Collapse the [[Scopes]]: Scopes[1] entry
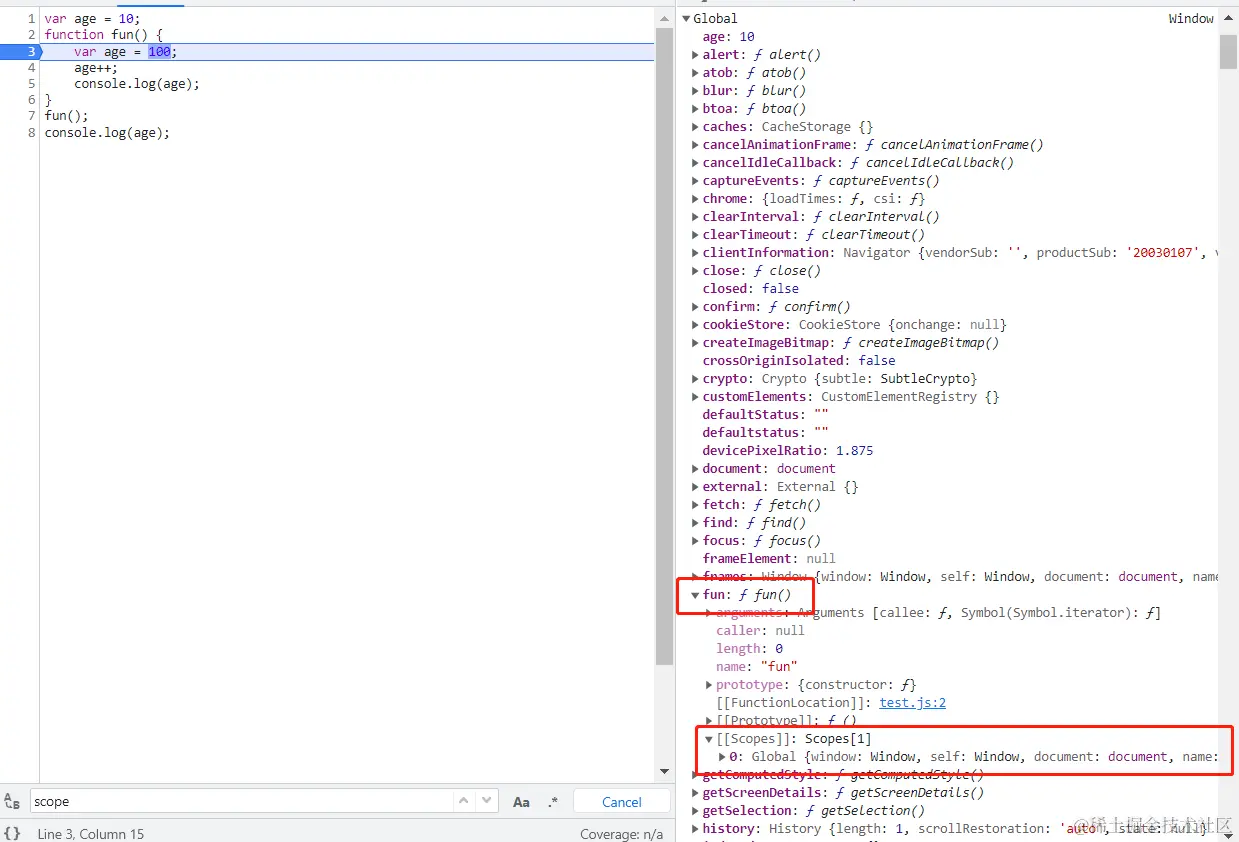 pos(709,739)
